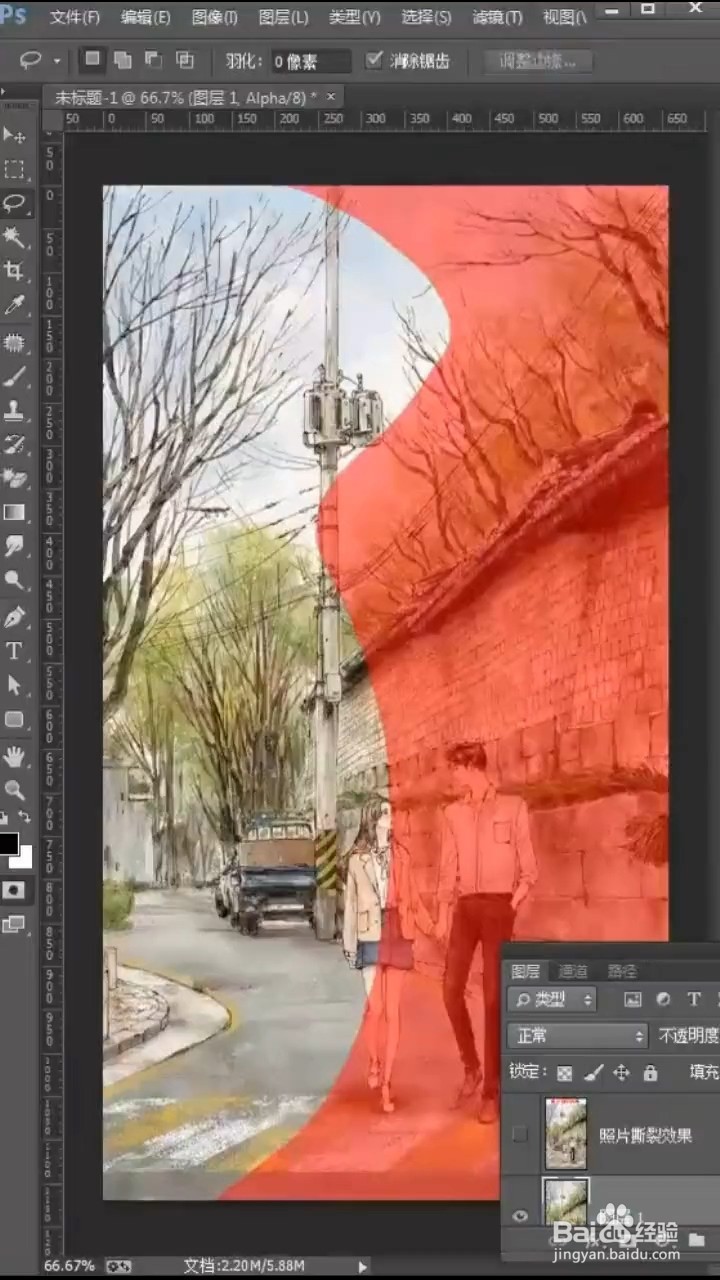Viewport: 720px width, 1280px height.
Task: Open the 图像(I) menu
Action: pyautogui.click(x=214, y=17)
